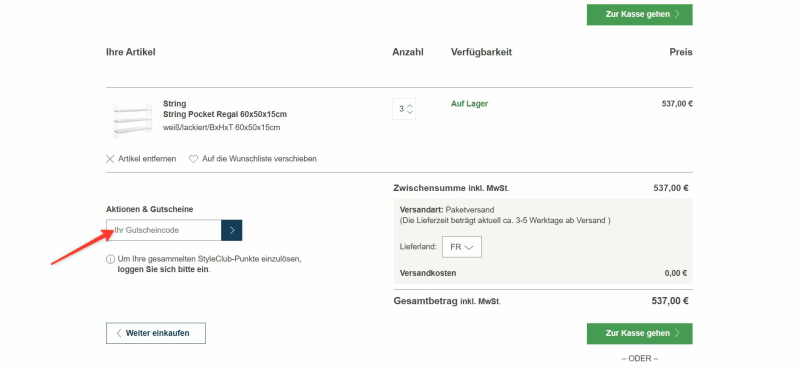Screen dimensions: 800x368
Task: Click Artikel entfernen link
Action: [x=147, y=159]
